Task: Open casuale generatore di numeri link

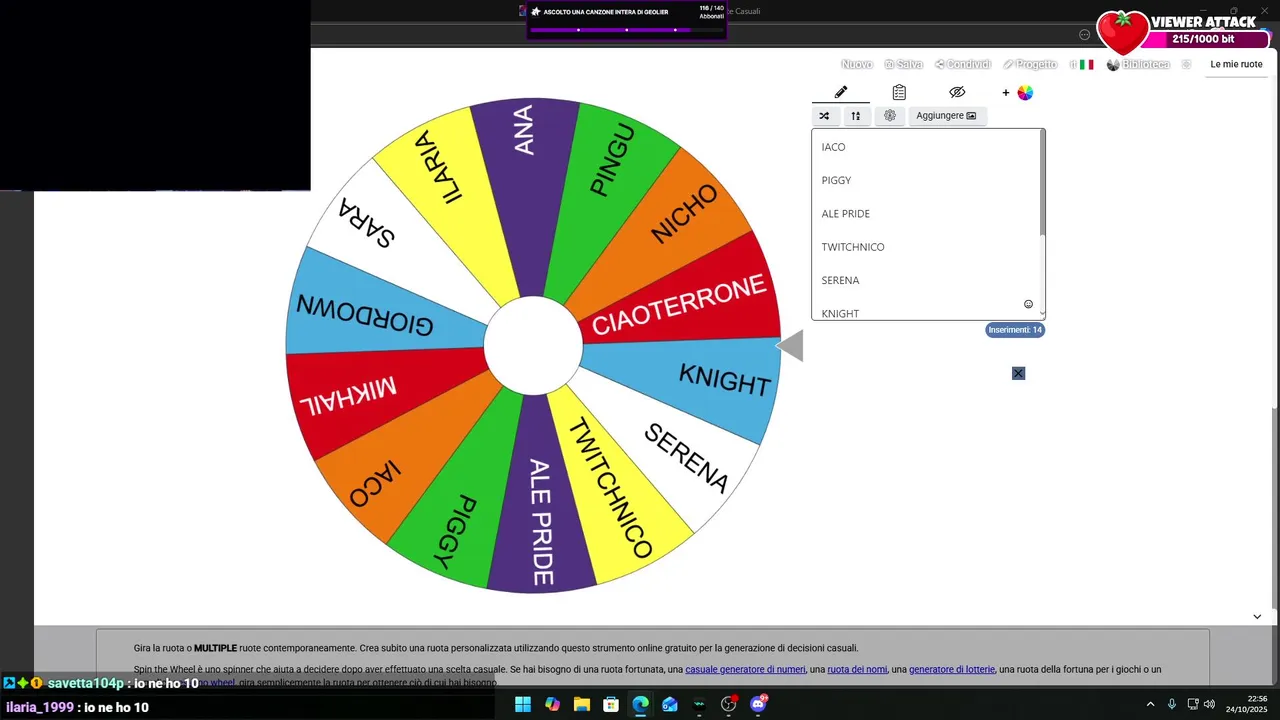Action: point(745,669)
